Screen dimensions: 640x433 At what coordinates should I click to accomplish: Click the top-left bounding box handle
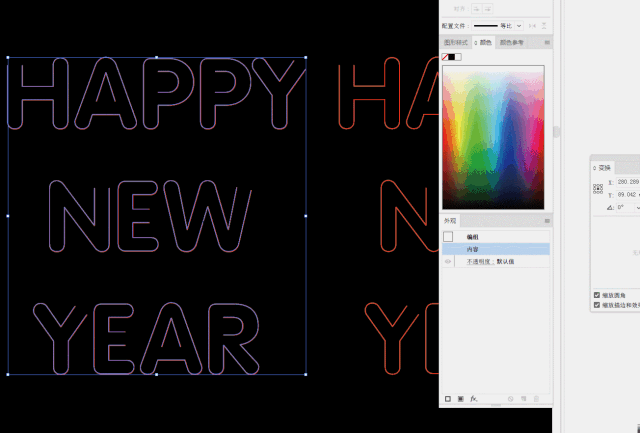point(8,58)
